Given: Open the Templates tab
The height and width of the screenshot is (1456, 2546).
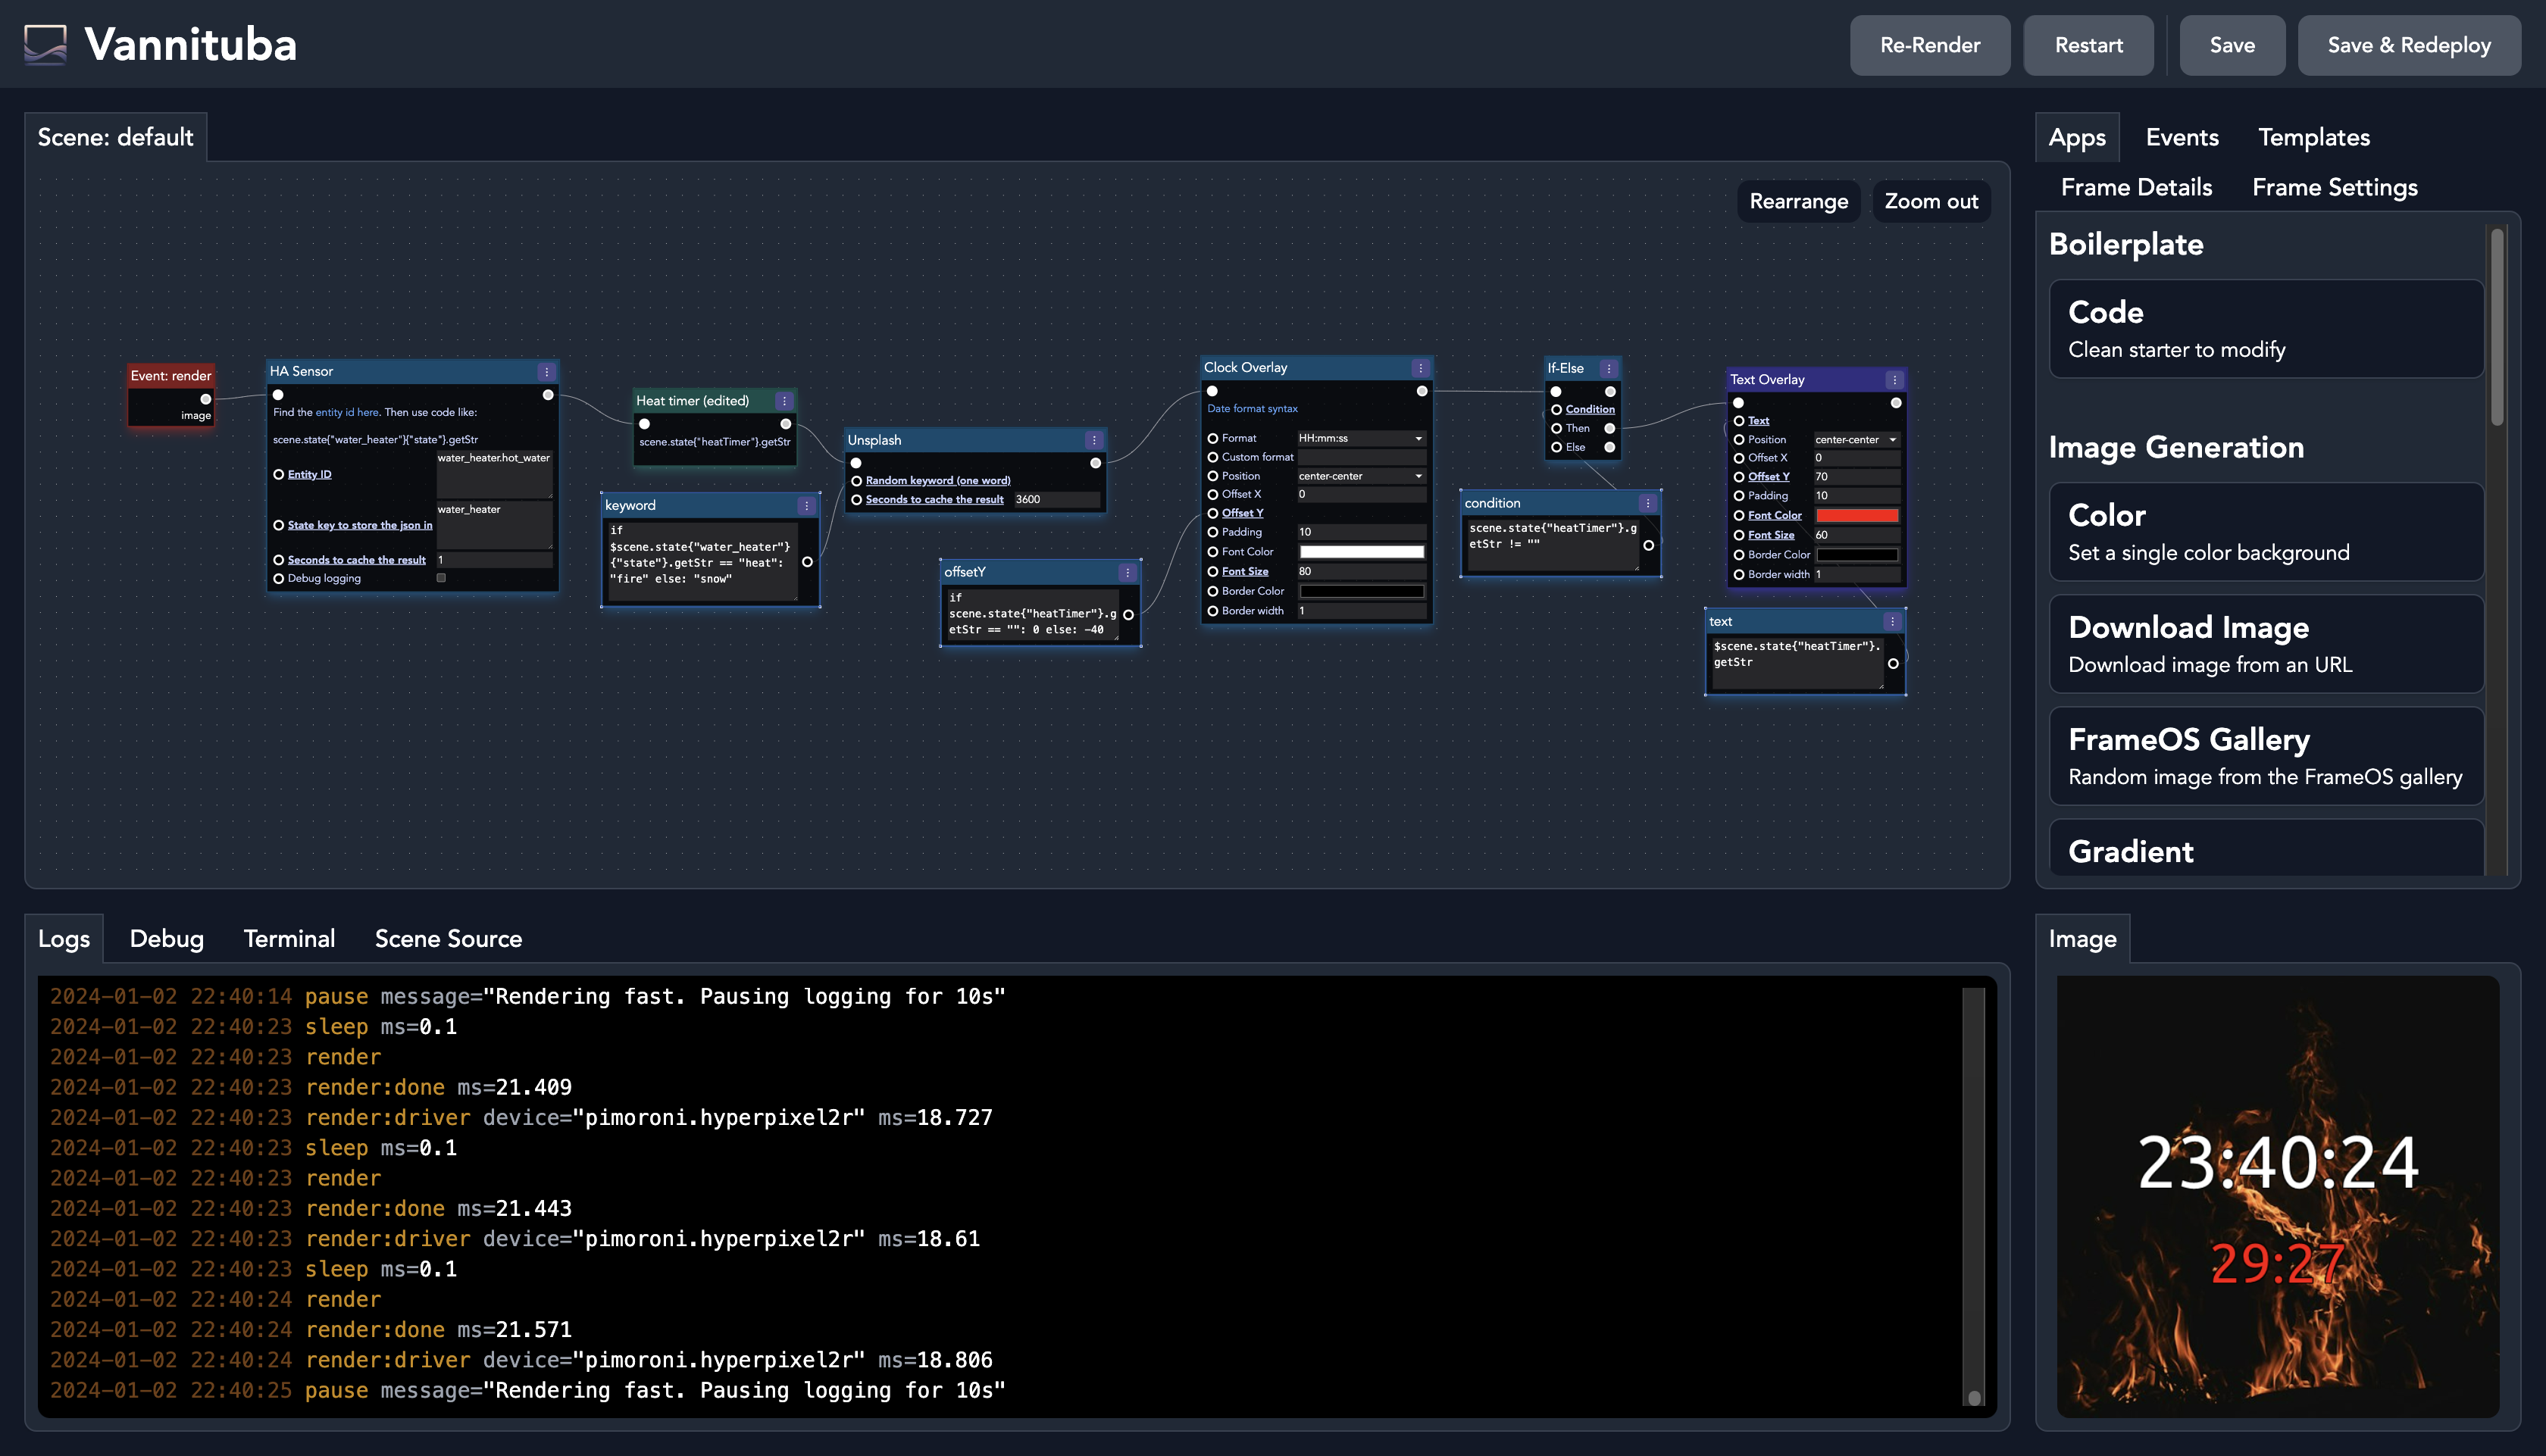Looking at the screenshot, I should tap(2313, 137).
